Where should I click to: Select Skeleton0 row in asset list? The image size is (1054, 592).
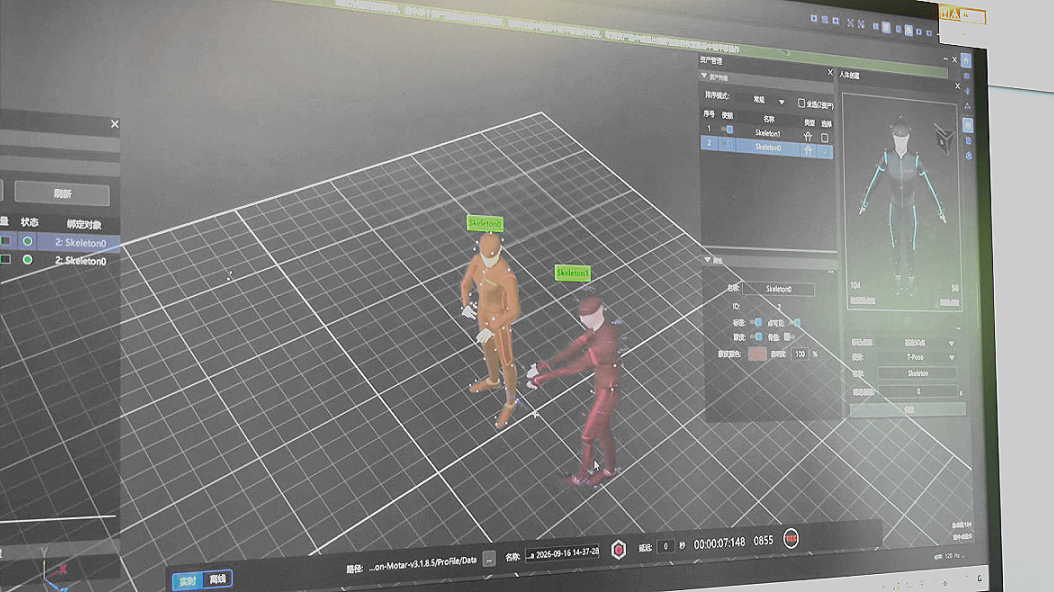tap(767, 148)
